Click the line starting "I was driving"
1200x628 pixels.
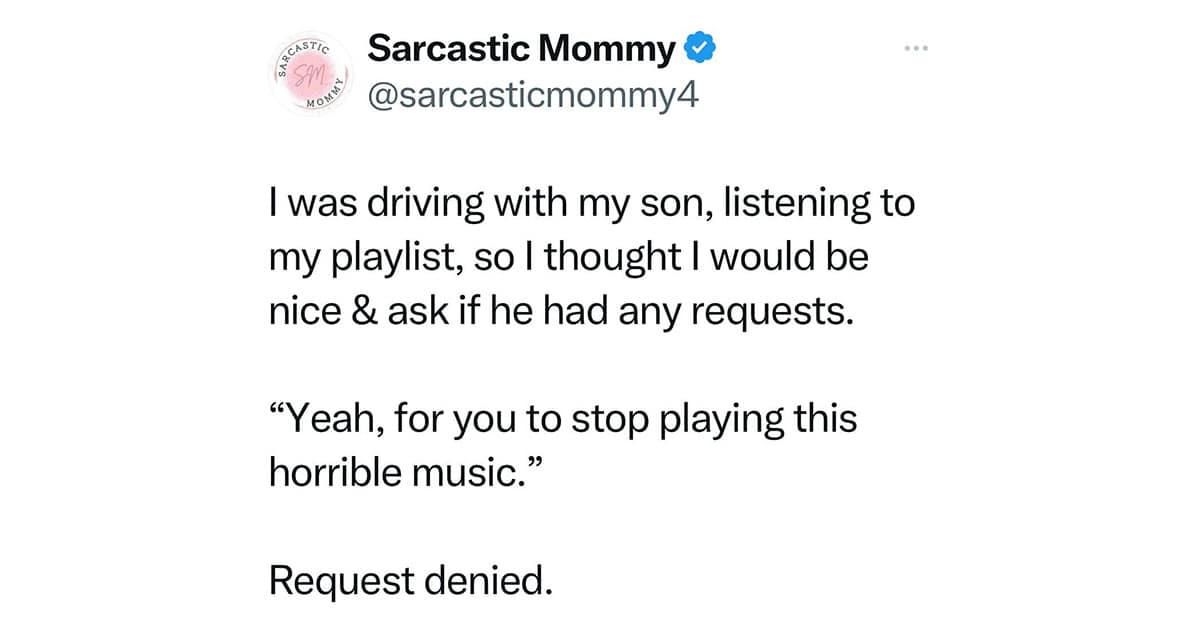pos(592,203)
